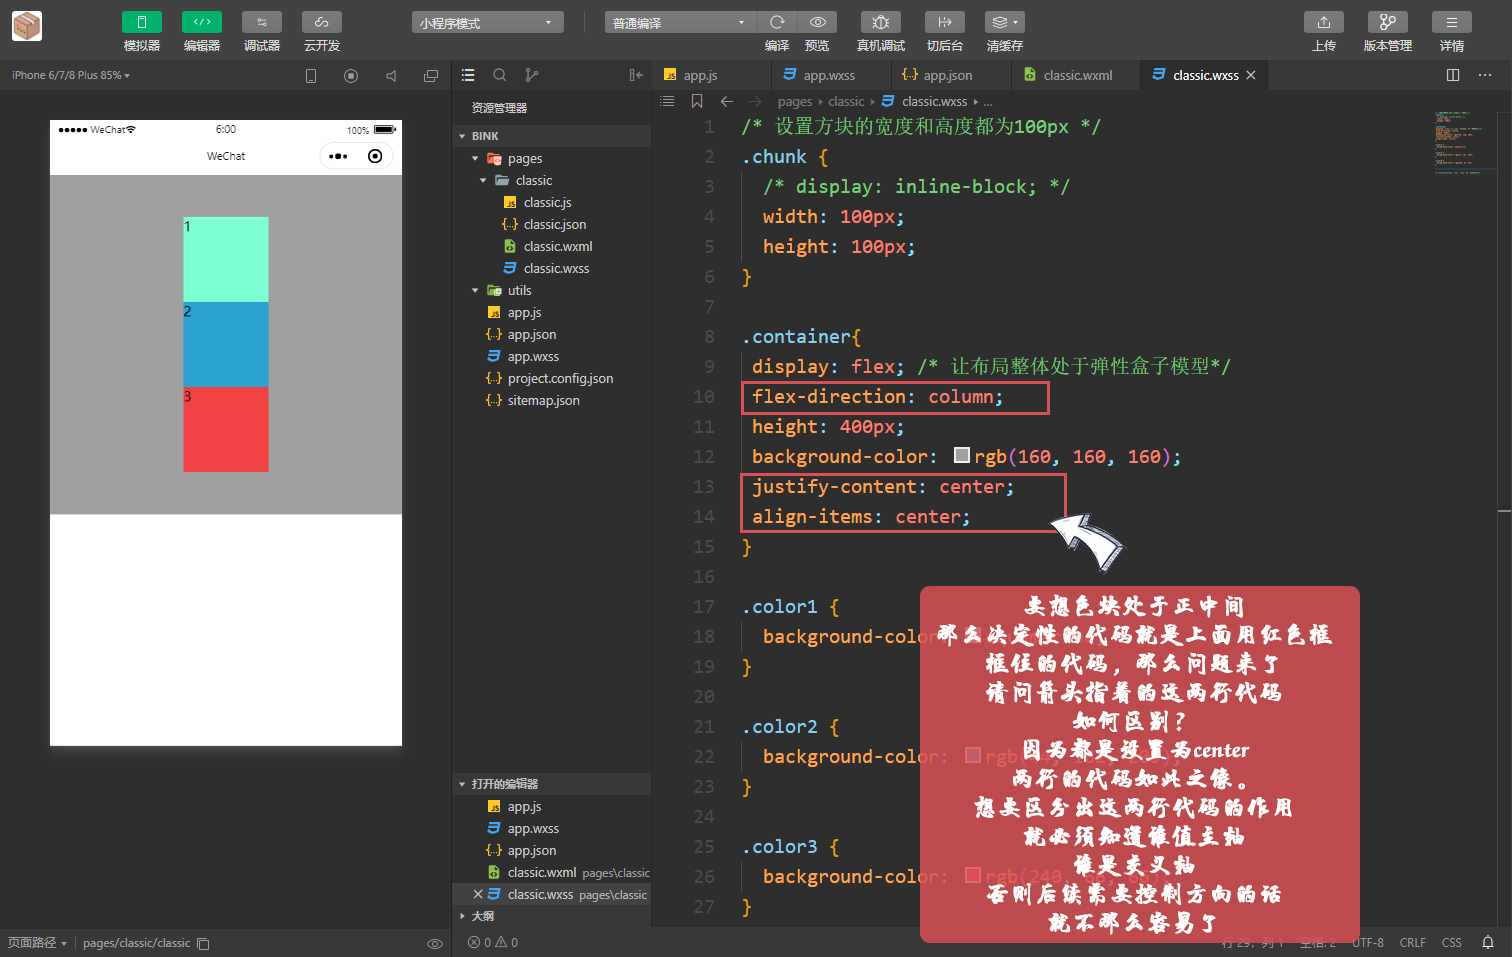
Task: Open the 小程序模式 mode dropdown
Action: pos(487,21)
